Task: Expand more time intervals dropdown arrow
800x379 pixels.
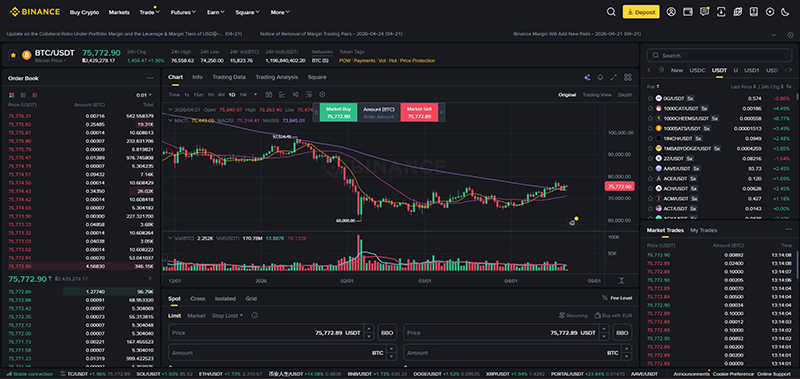Action: coord(255,94)
